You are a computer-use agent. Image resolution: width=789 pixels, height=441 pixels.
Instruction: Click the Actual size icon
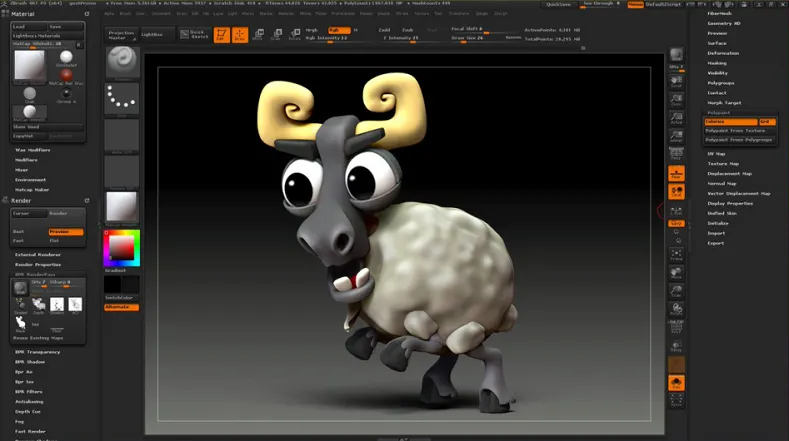[676, 119]
